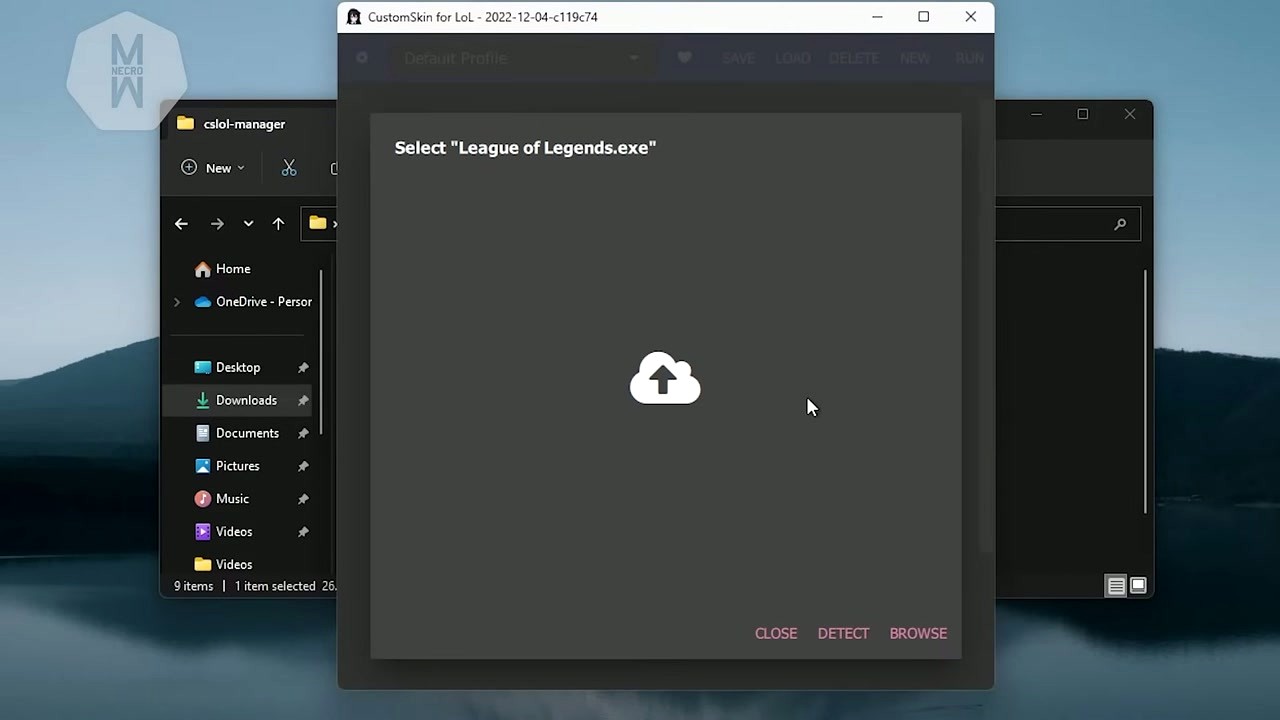Click the Explorer file list scrollbar

(1145, 392)
